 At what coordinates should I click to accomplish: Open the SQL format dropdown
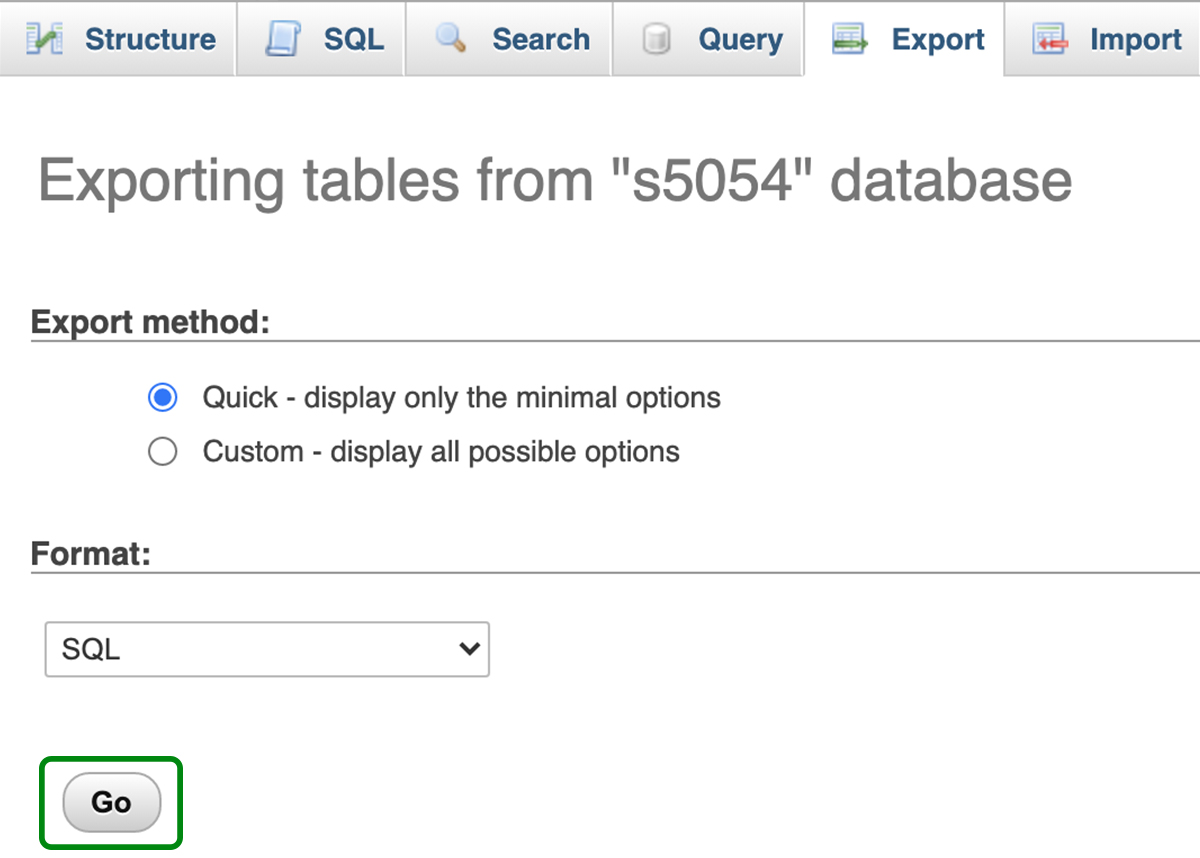tap(266, 649)
